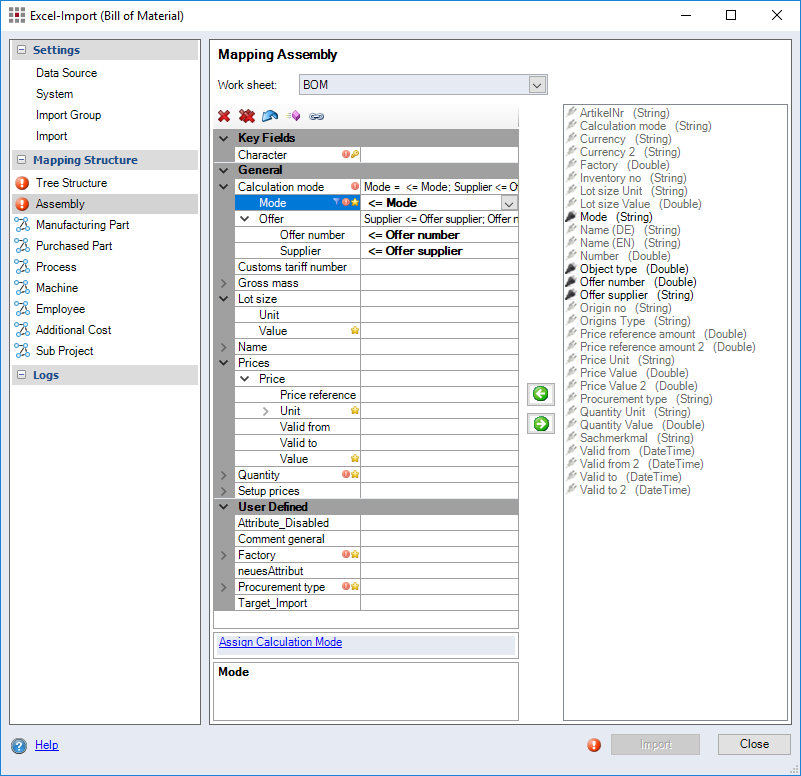Click the Close button
Screen dimensions: 801x776
[754, 744]
